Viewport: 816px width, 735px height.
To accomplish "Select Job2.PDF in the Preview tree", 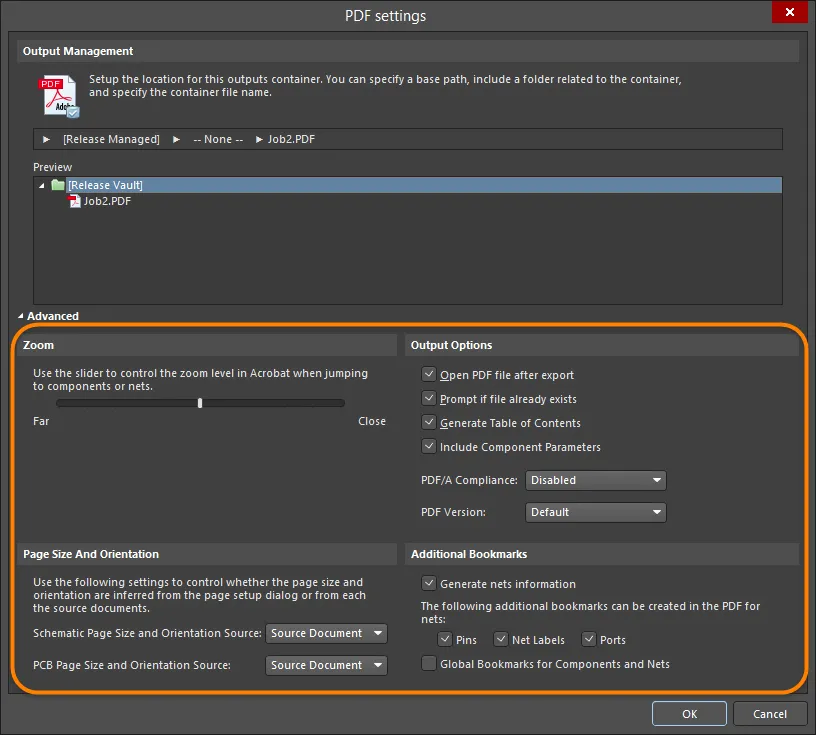I will 107,201.
